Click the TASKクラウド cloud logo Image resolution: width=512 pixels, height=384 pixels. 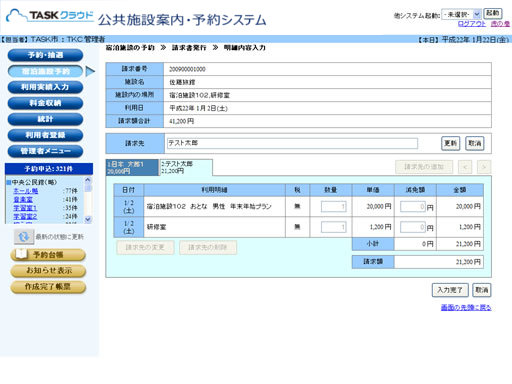50,16
